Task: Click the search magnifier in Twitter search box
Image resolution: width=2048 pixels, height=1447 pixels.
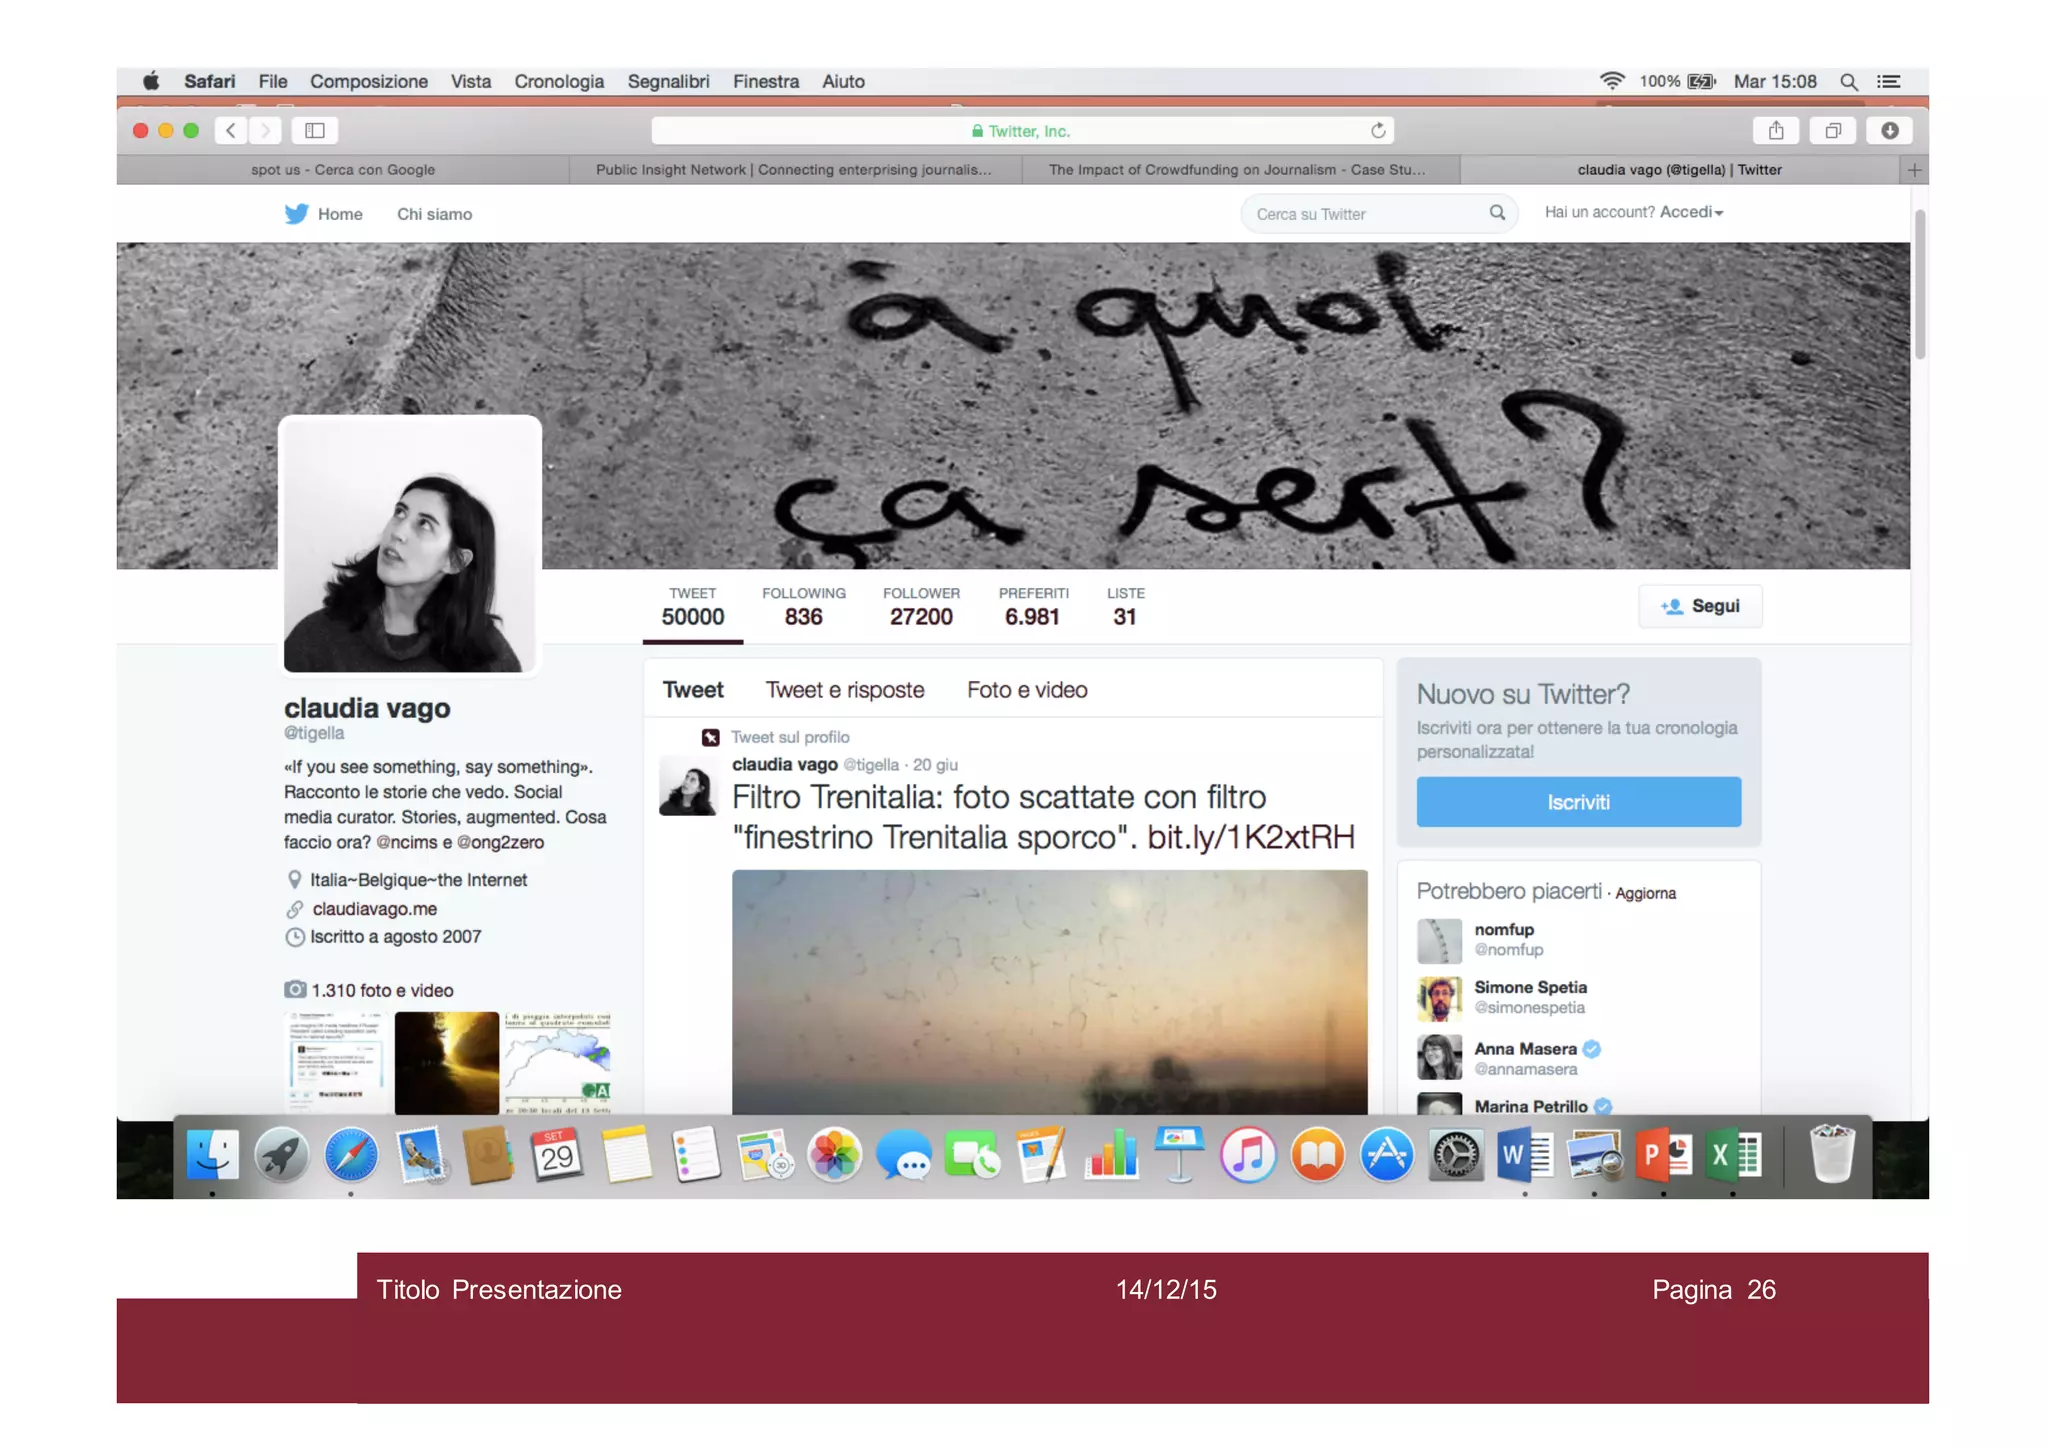Action: (x=1497, y=213)
